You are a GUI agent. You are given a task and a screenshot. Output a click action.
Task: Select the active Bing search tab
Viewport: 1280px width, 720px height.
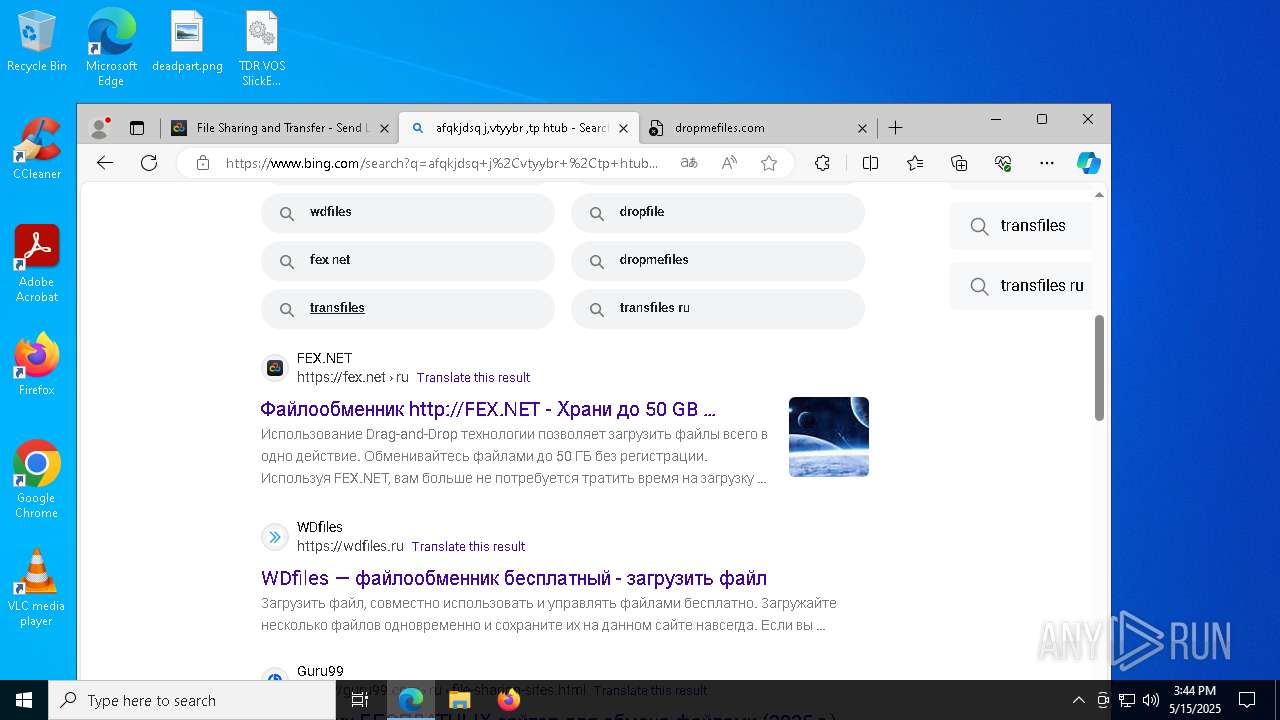518,128
